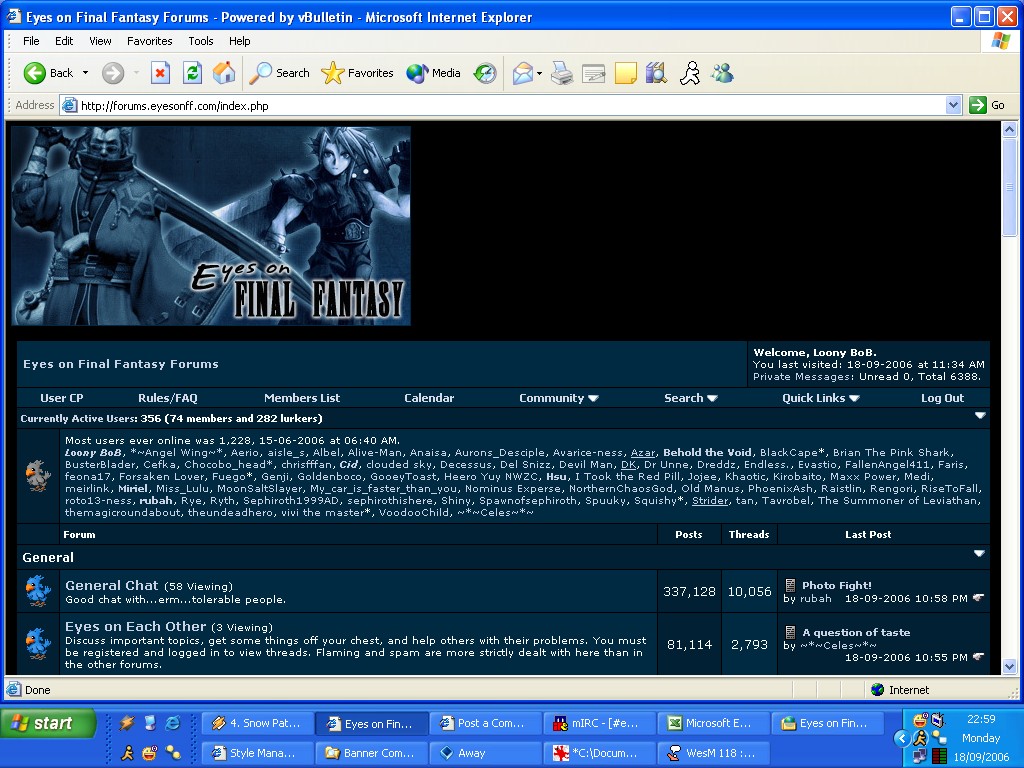Switch to mIRC taskbar window
1024x768 pixels.
599,723
